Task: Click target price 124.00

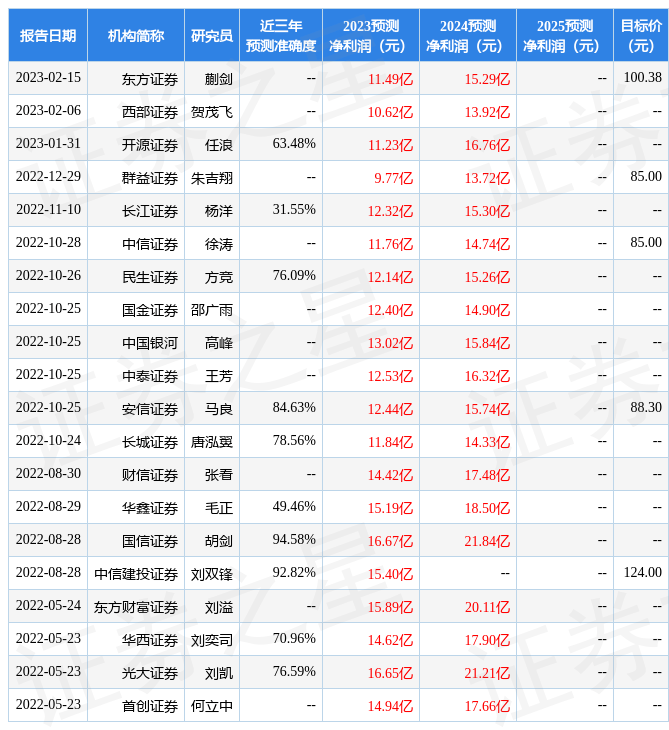Action: tap(642, 572)
